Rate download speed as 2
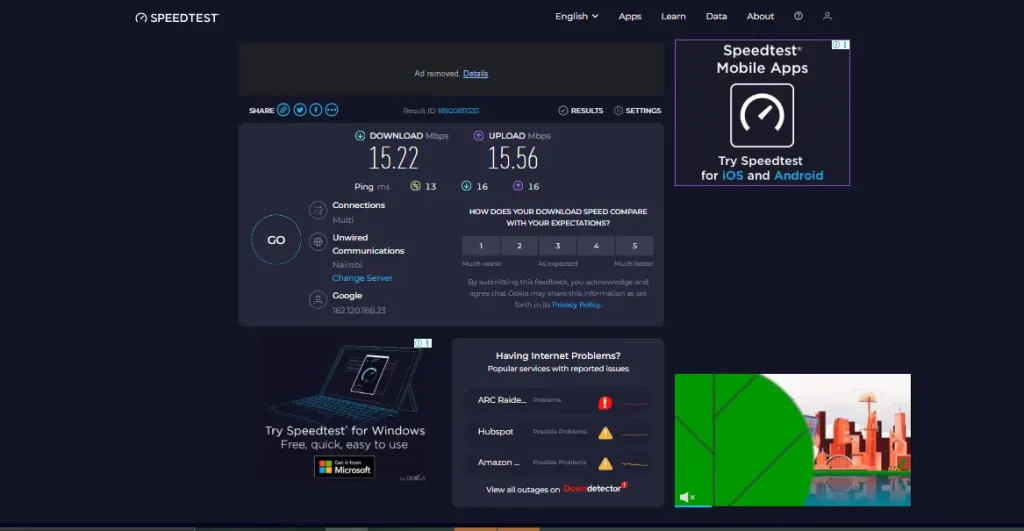 coord(519,246)
